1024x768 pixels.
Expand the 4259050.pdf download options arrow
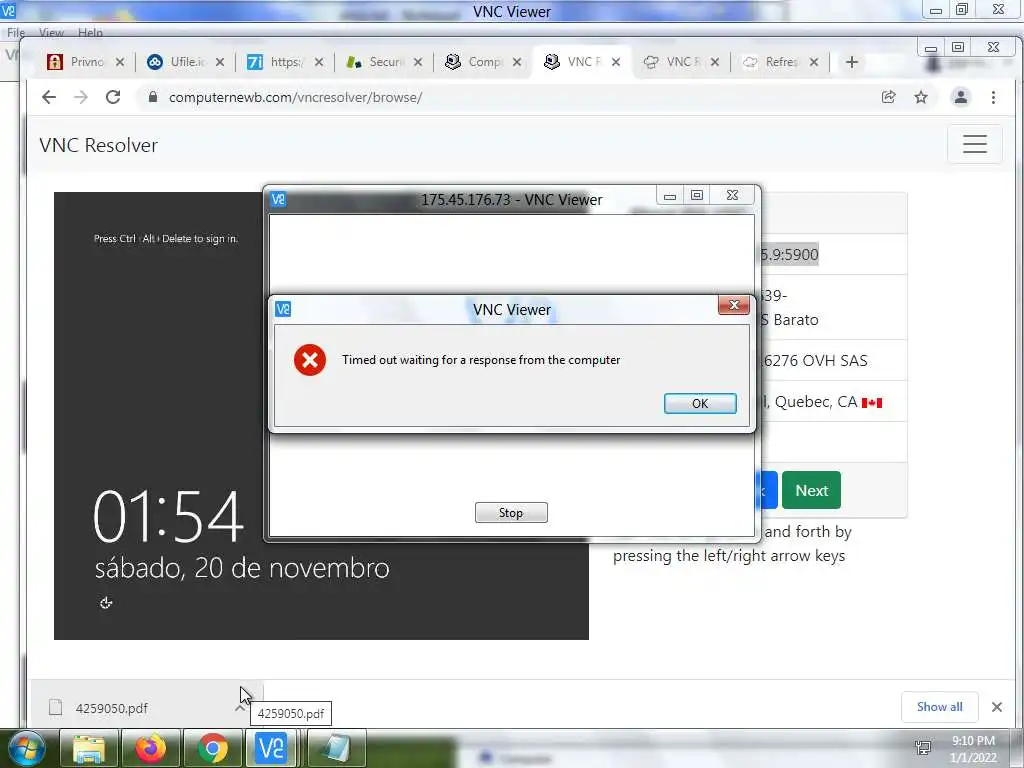pos(240,708)
